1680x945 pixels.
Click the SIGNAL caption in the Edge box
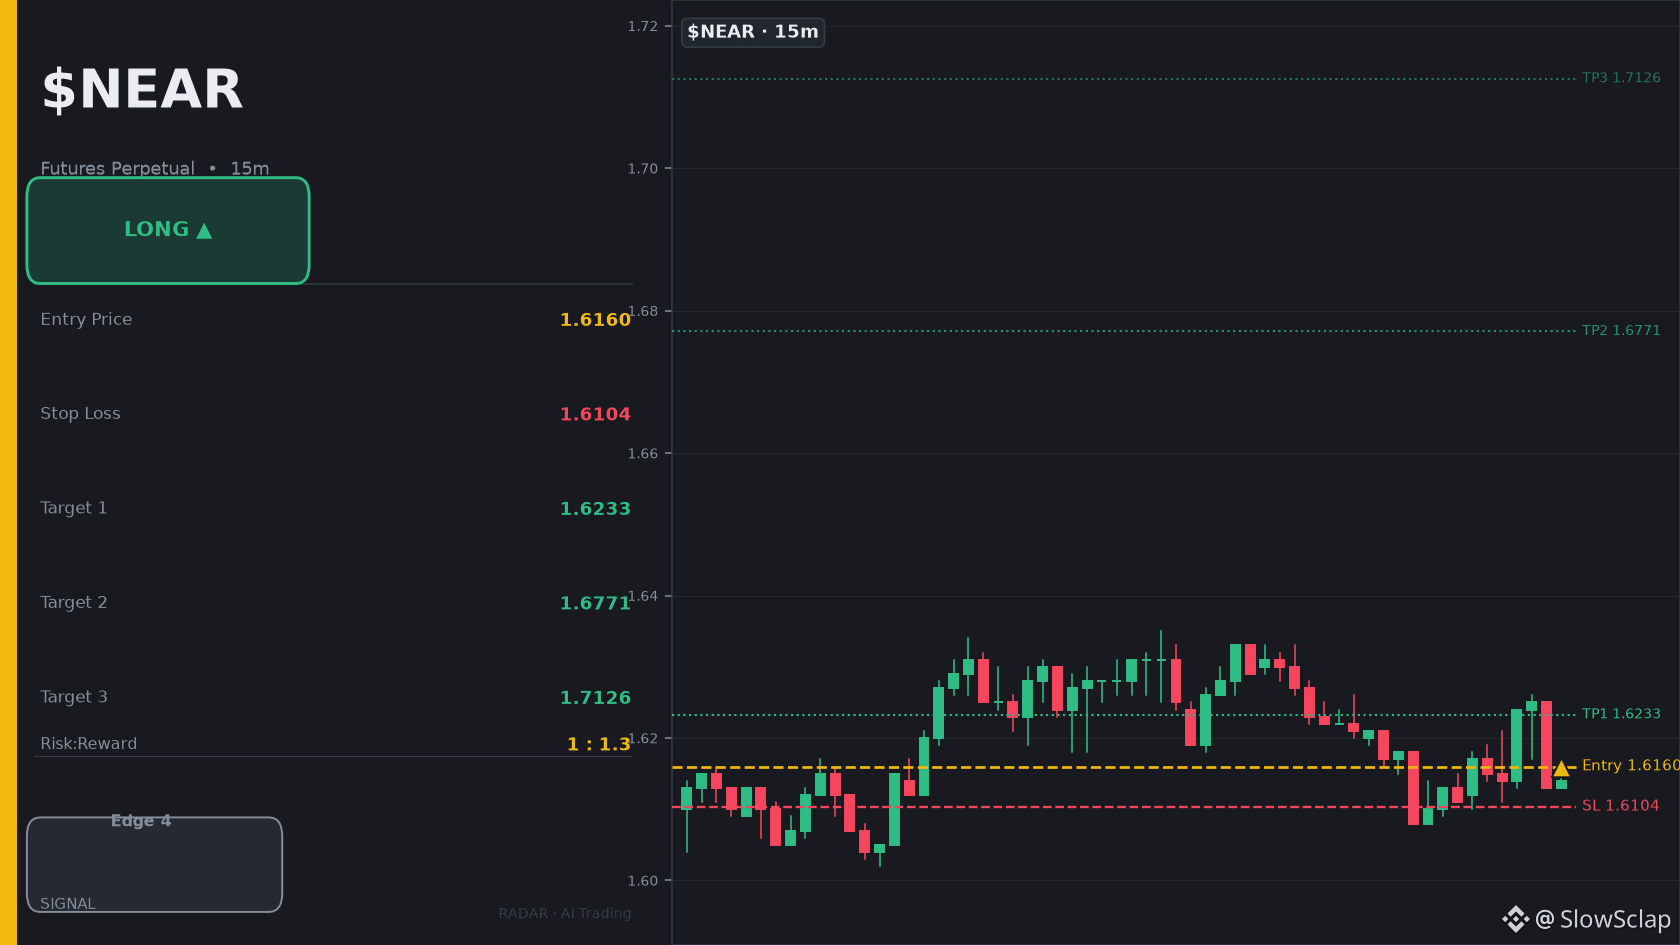68,904
